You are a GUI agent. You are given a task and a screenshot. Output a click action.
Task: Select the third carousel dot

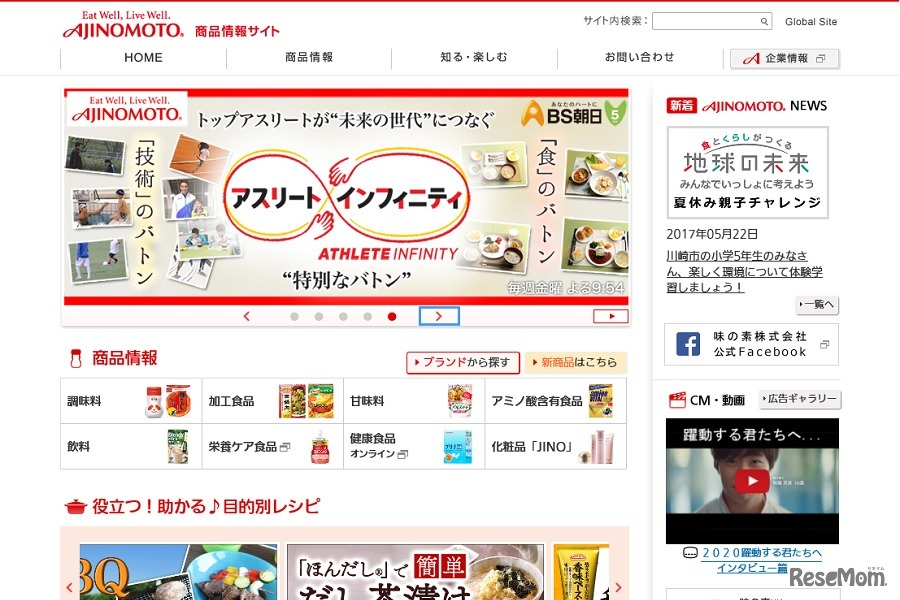343,316
